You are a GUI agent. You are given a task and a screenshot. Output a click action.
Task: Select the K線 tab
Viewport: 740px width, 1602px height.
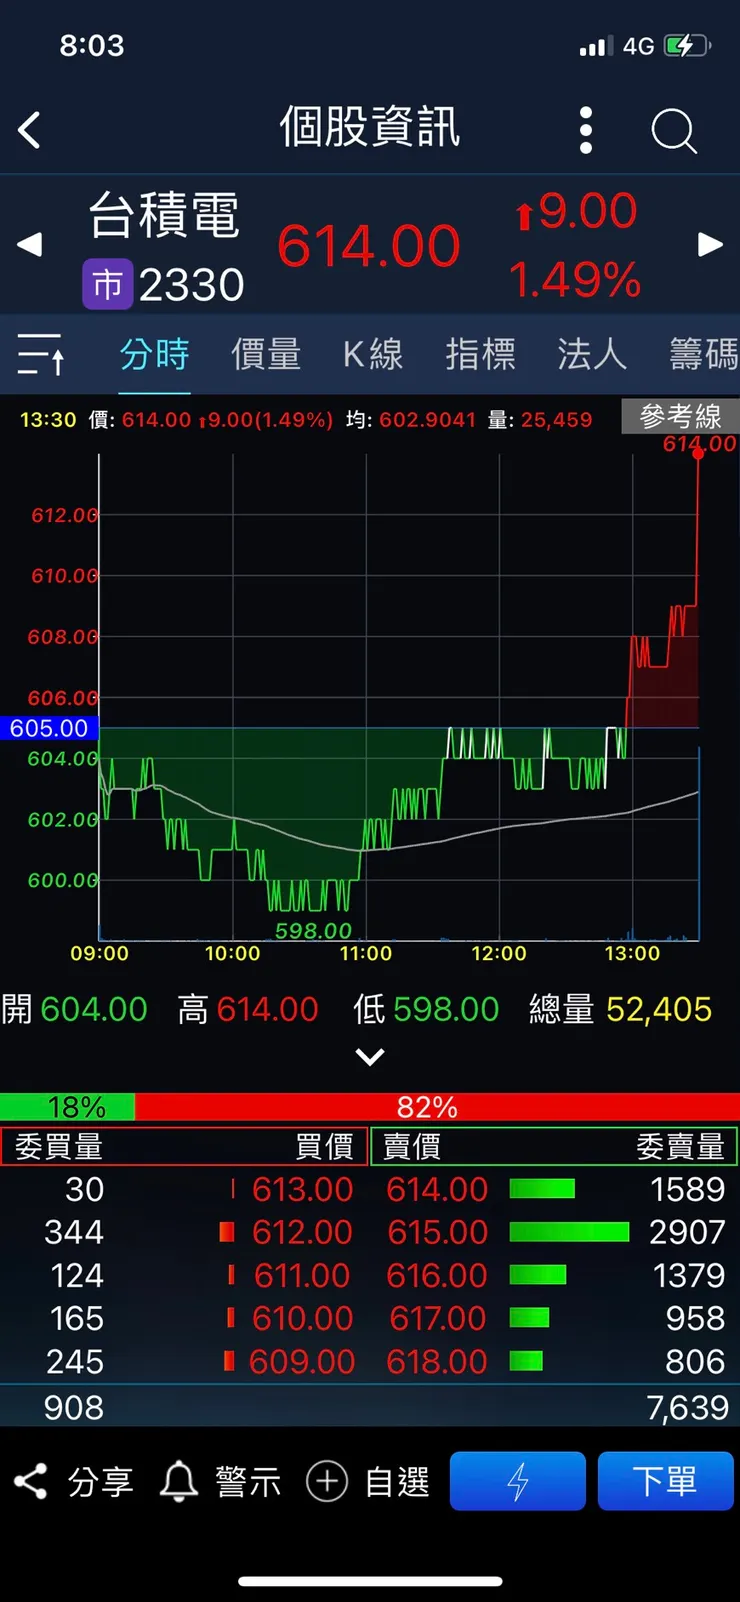pyautogui.click(x=373, y=354)
